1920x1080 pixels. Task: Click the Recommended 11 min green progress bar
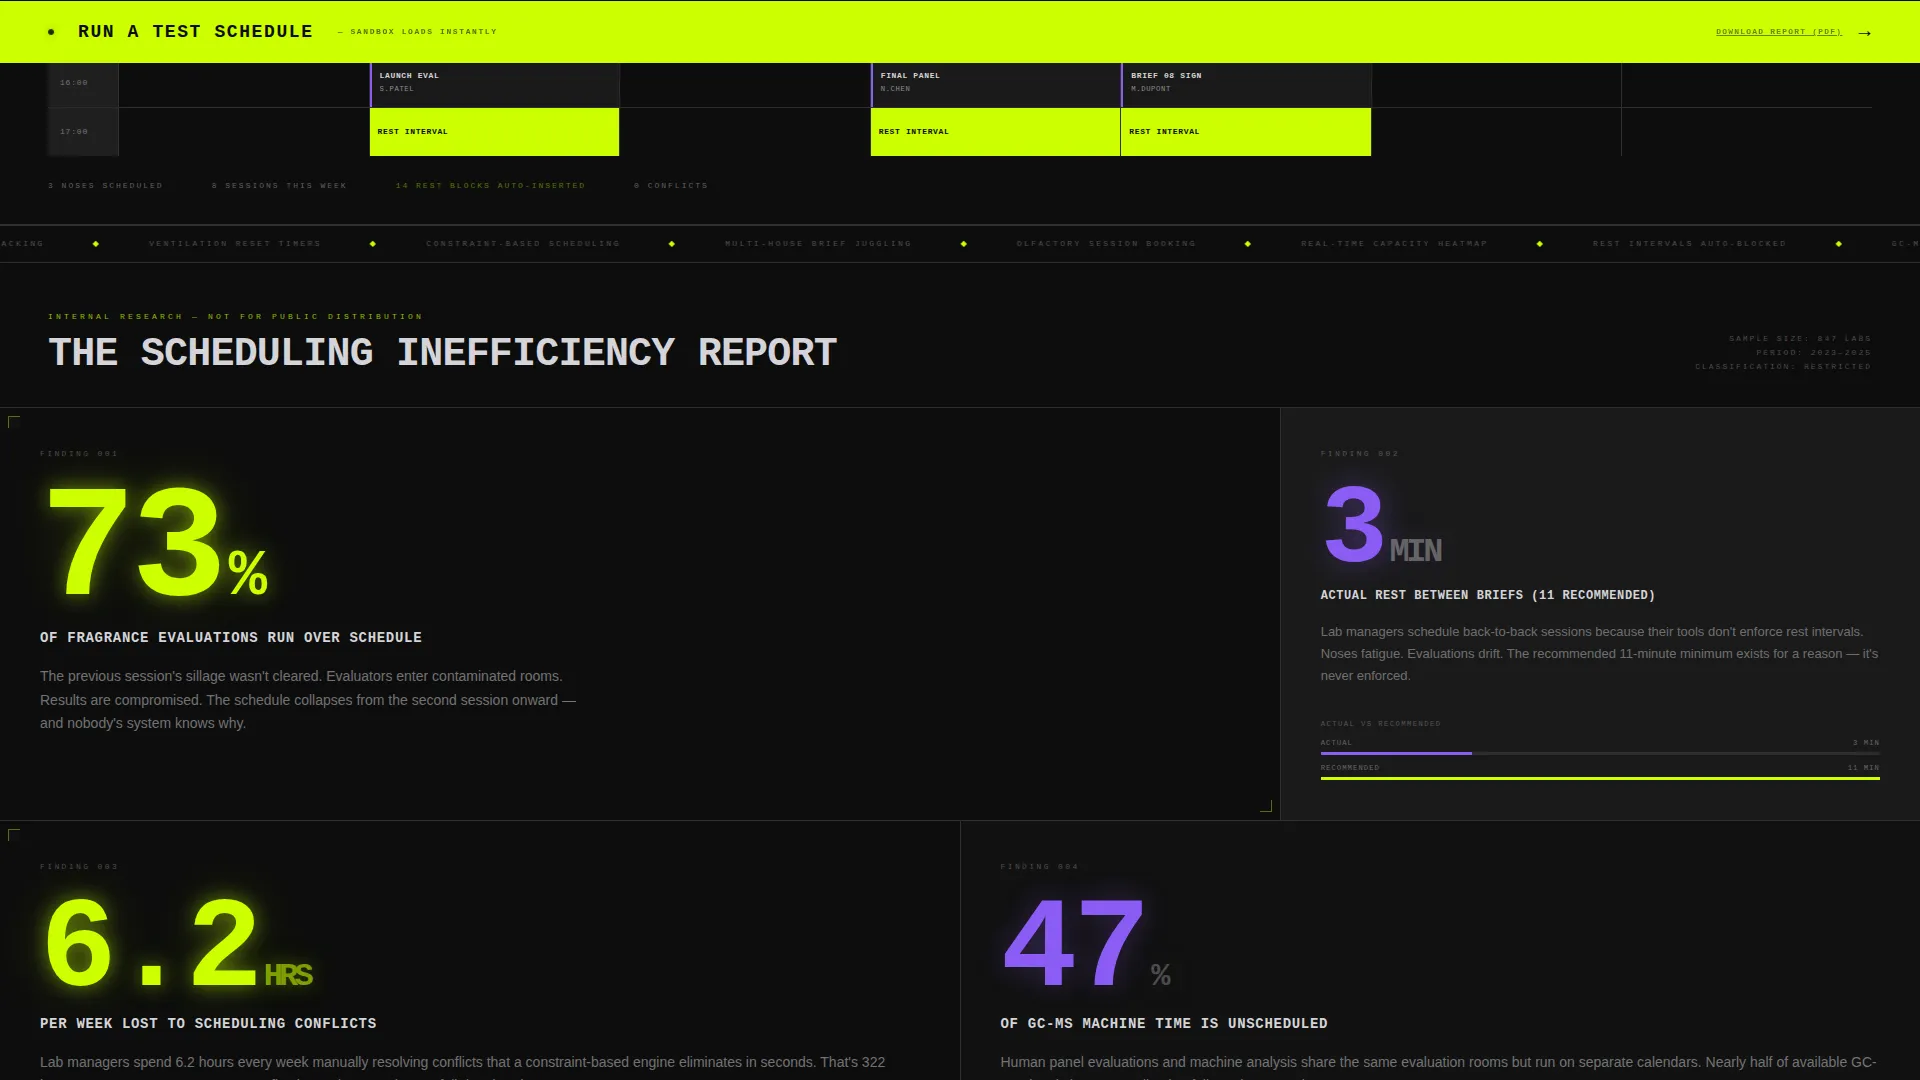click(1600, 778)
